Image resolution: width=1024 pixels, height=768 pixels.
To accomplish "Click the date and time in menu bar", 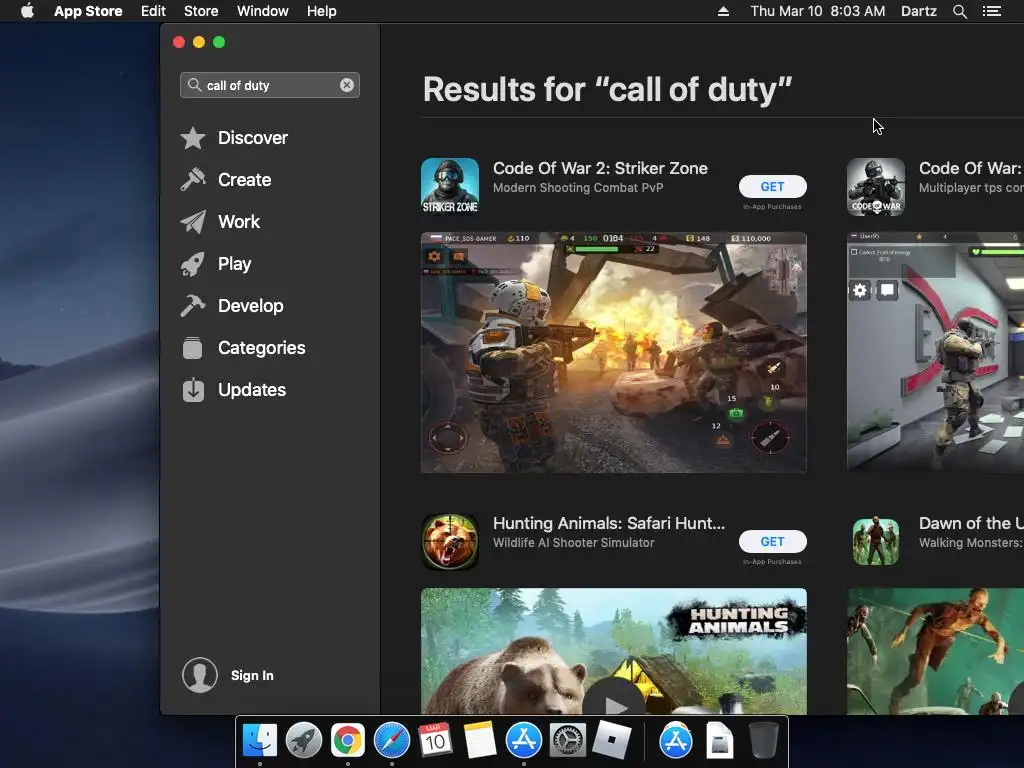I will click(x=818, y=11).
